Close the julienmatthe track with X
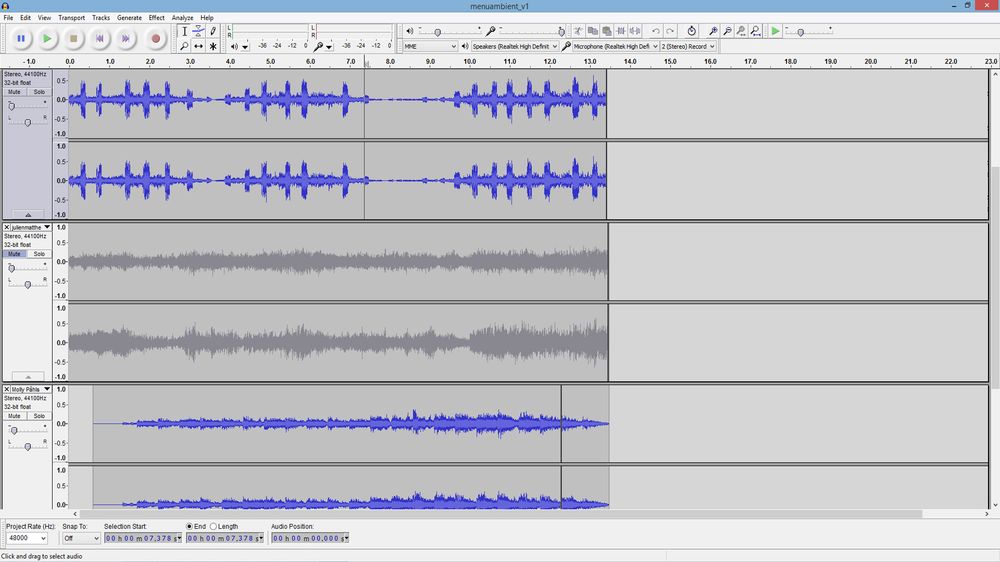Image resolution: width=1000 pixels, height=562 pixels. pos(6,227)
